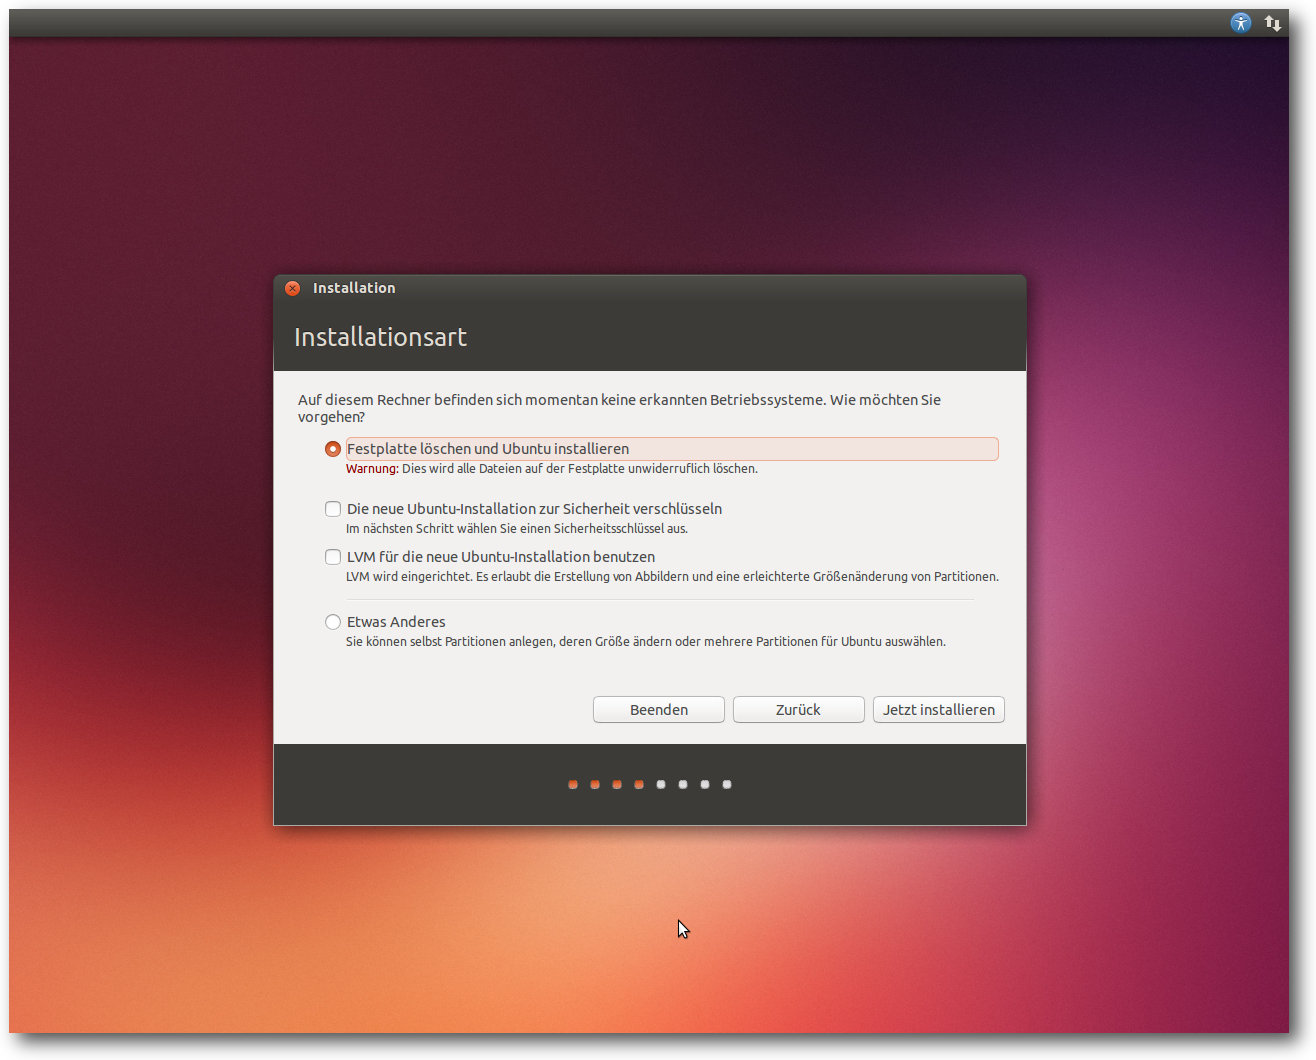Start installation with Jetzt installieren
The image size is (1316, 1060).
(939, 709)
